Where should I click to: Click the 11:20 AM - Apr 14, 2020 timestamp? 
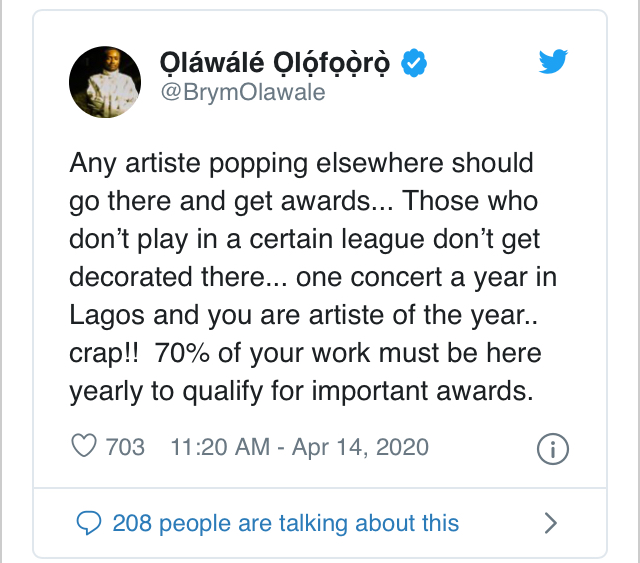click(300, 446)
